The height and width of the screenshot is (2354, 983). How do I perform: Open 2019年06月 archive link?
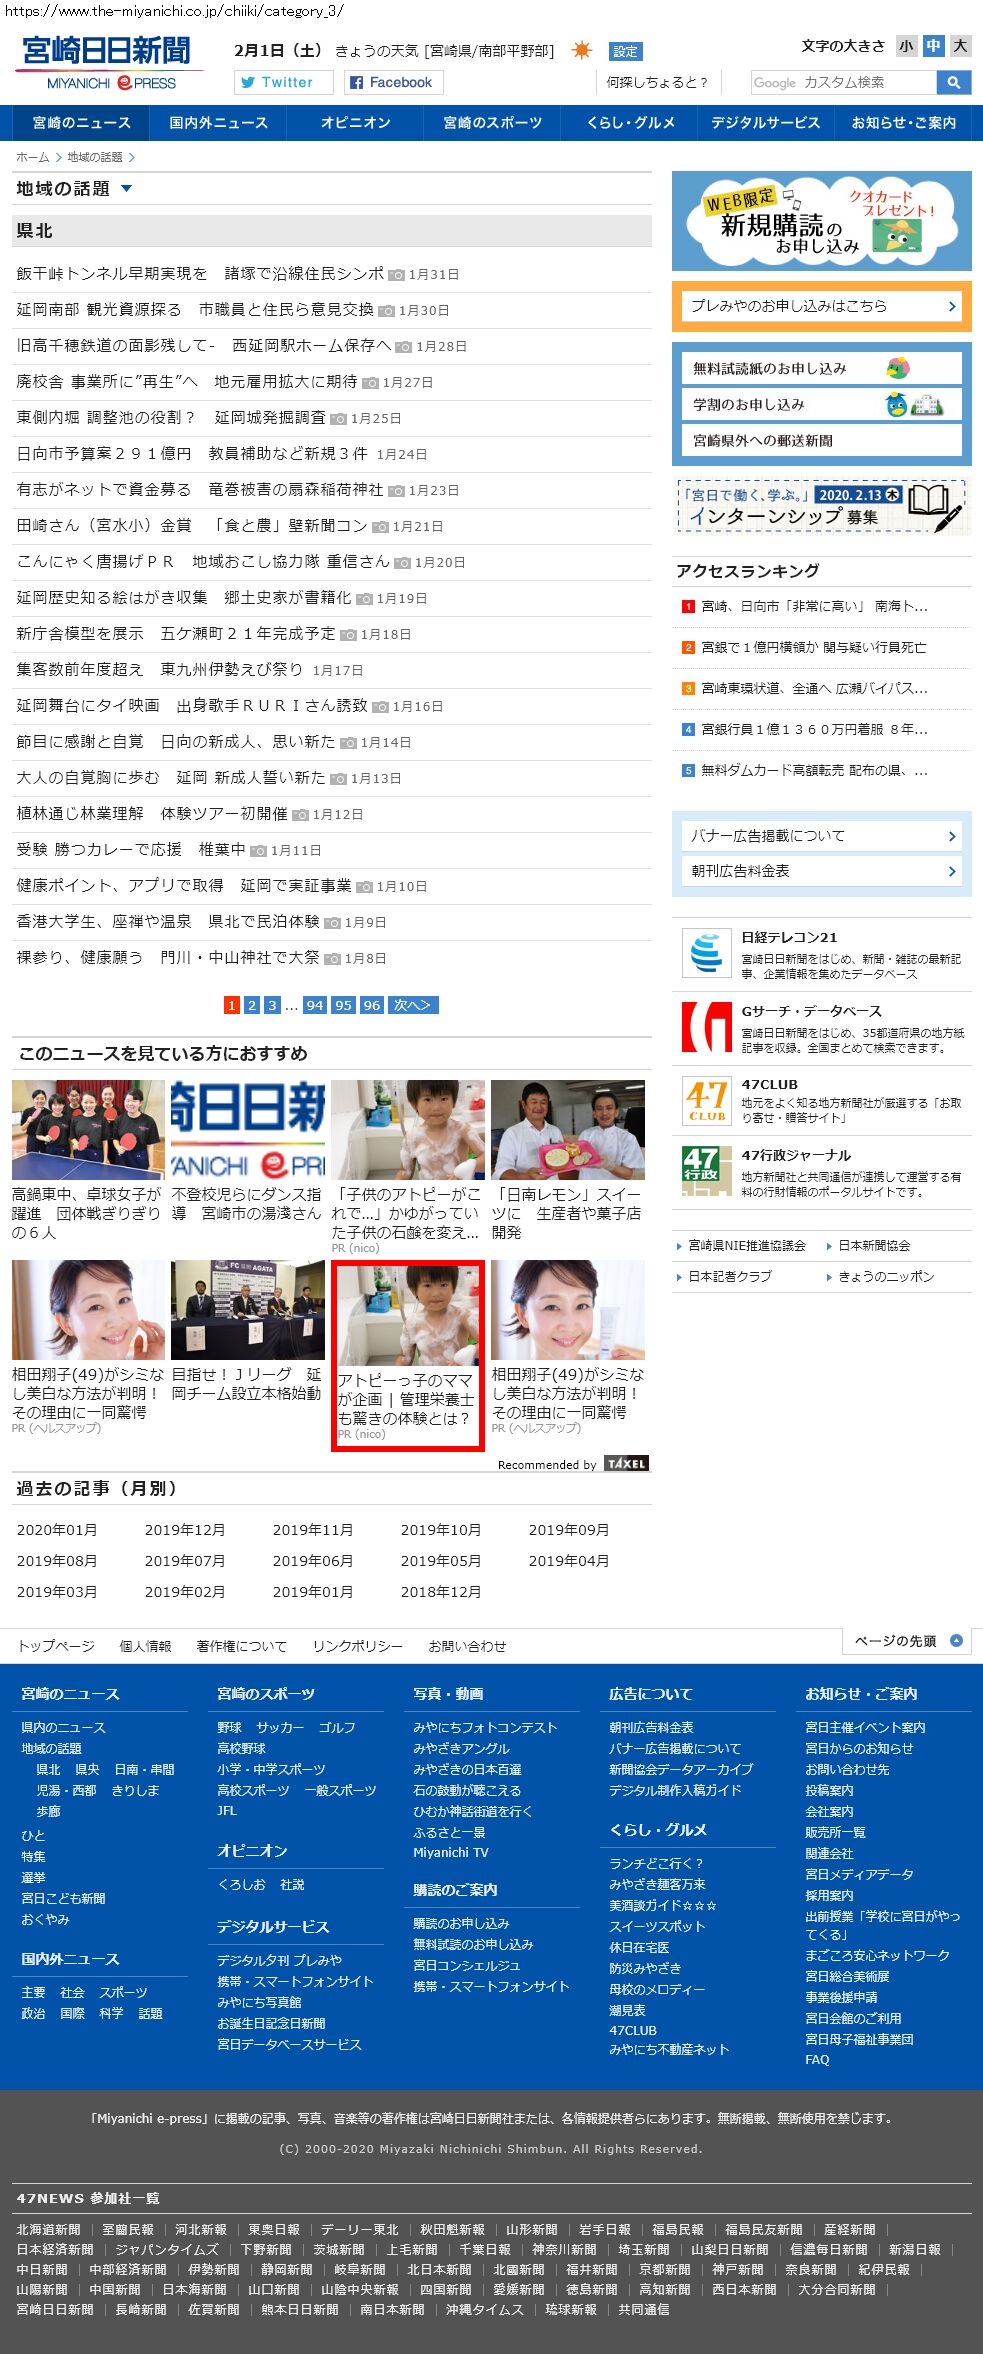tap(313, 1561)
